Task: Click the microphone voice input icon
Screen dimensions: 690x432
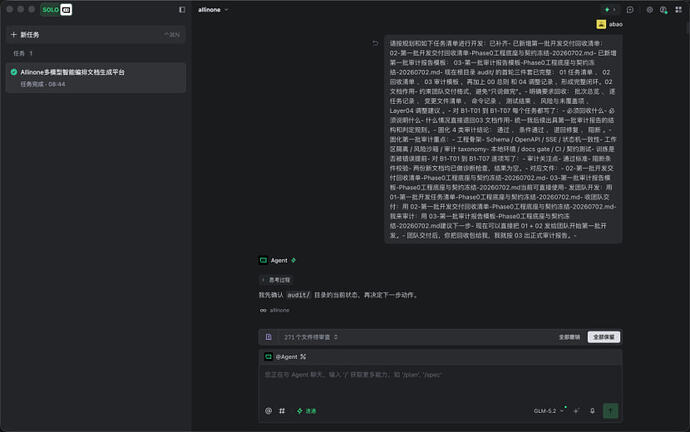Action: coord(592,411)
